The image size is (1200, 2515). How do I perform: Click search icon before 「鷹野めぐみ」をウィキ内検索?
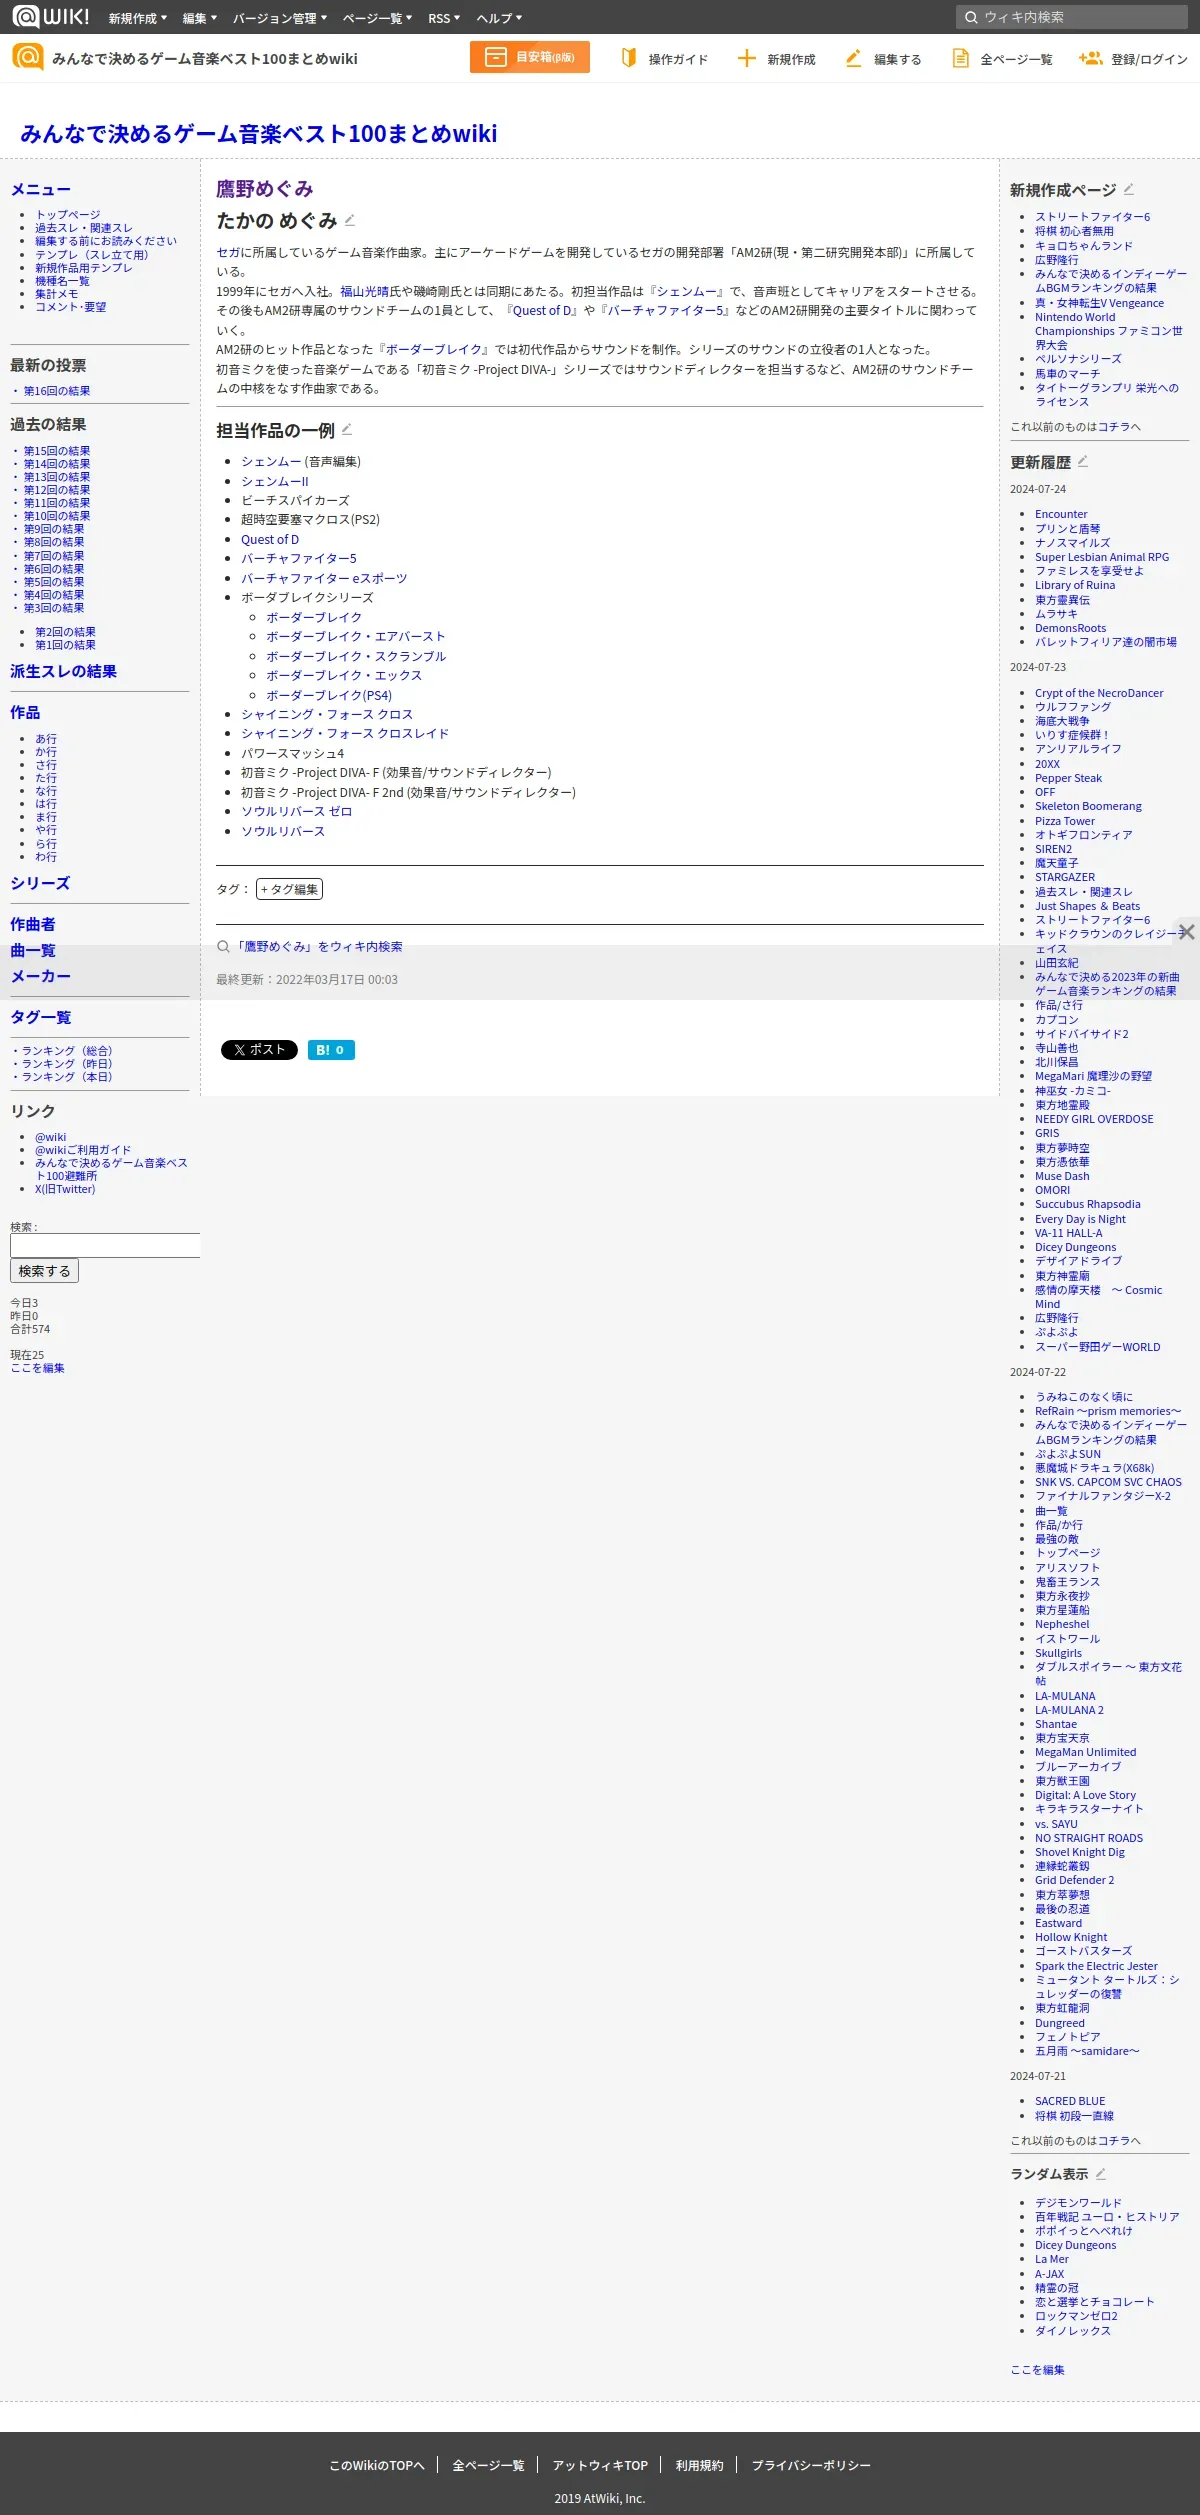coord(224,947)
